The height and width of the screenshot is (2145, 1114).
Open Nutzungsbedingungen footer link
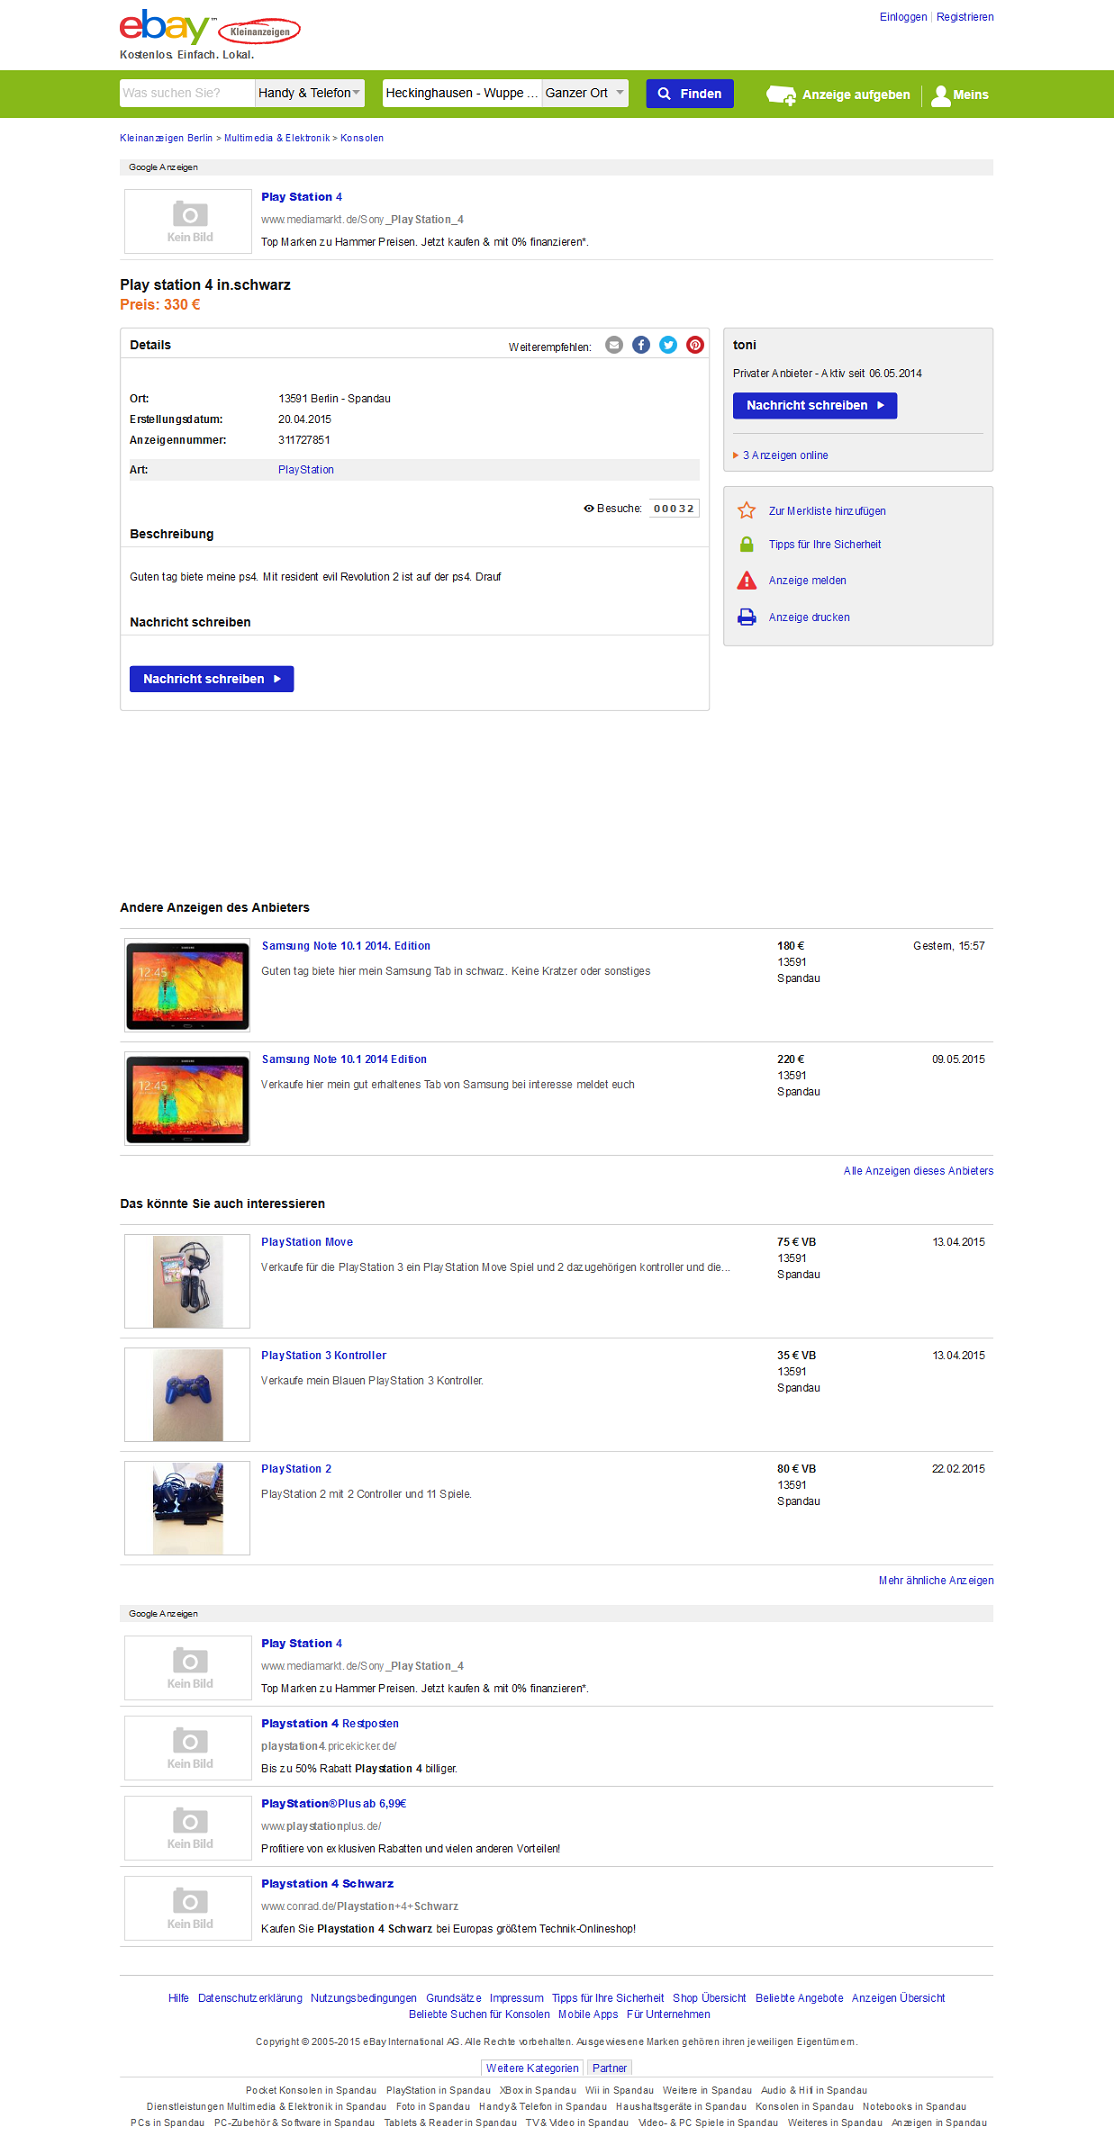click(x=363, y=1998)
